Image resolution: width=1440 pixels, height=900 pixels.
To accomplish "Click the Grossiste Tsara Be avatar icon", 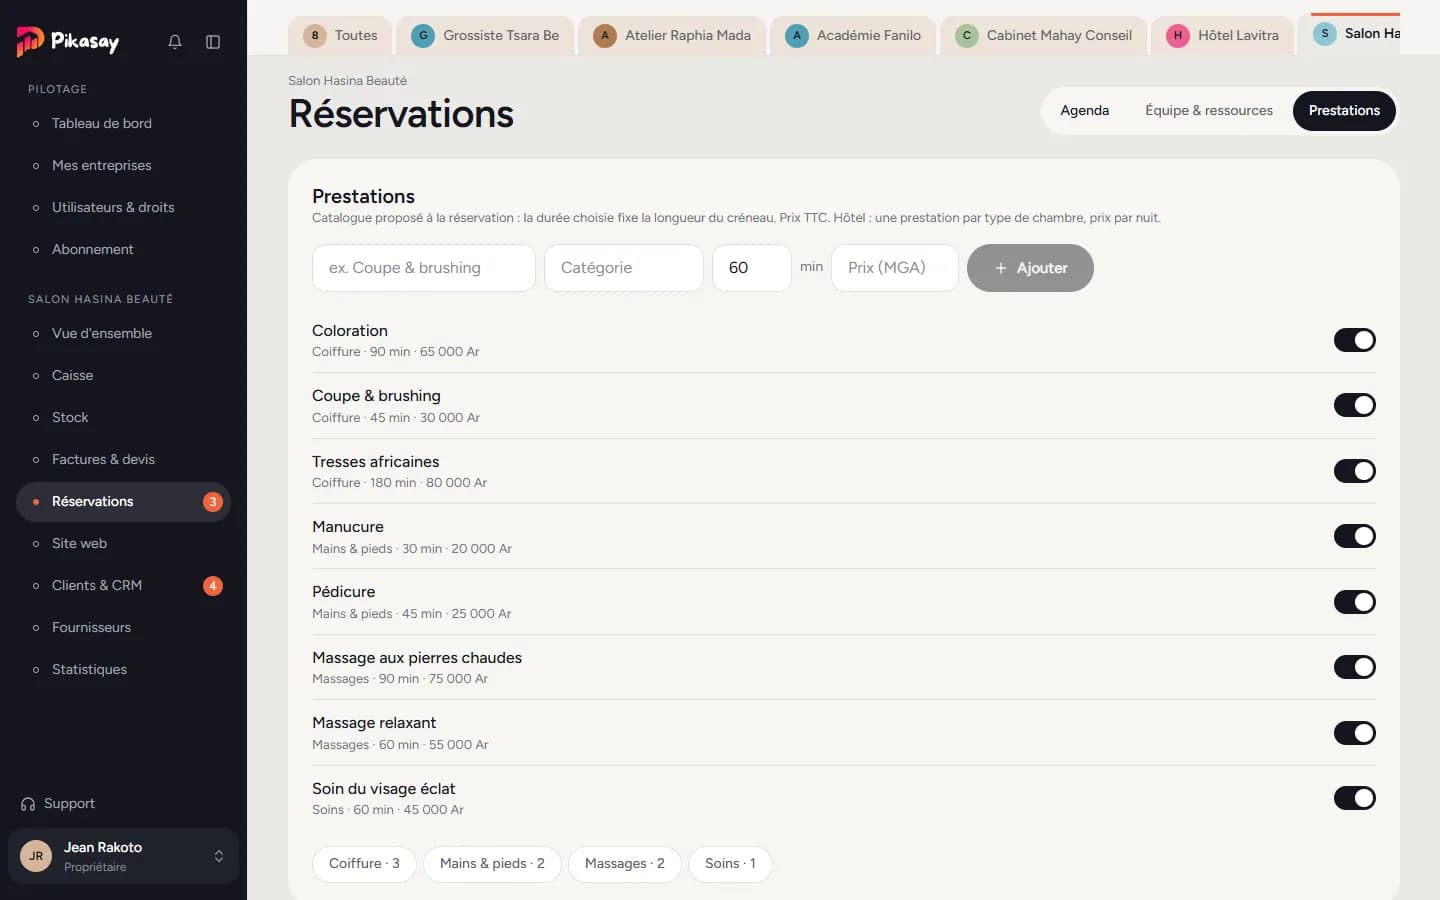I will tap(423, 36).
